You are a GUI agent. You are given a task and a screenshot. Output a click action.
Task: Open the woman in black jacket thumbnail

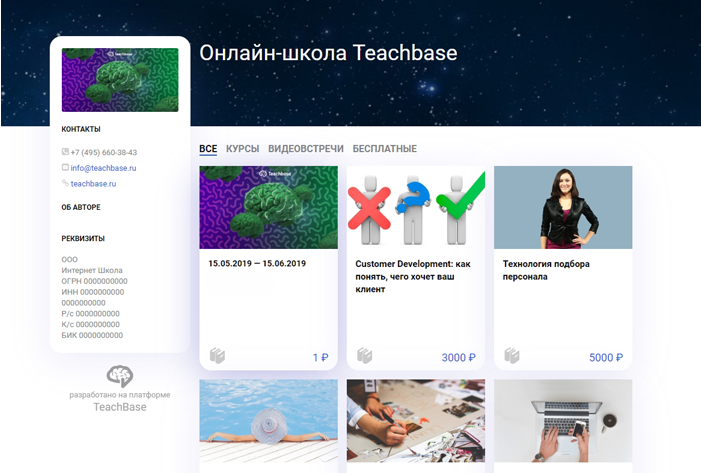[x=563, y=207]
